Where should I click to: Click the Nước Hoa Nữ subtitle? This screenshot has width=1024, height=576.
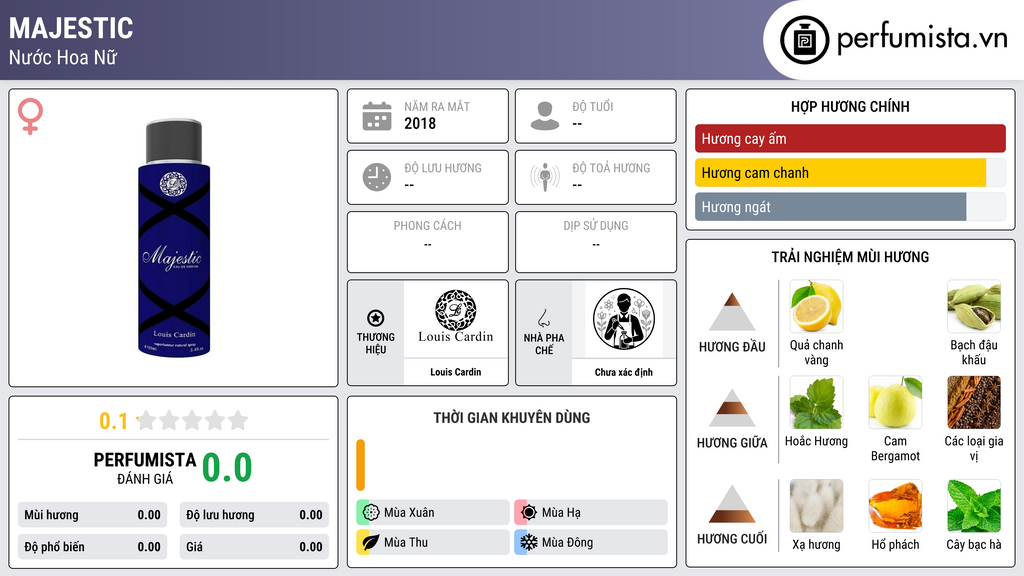63,57
